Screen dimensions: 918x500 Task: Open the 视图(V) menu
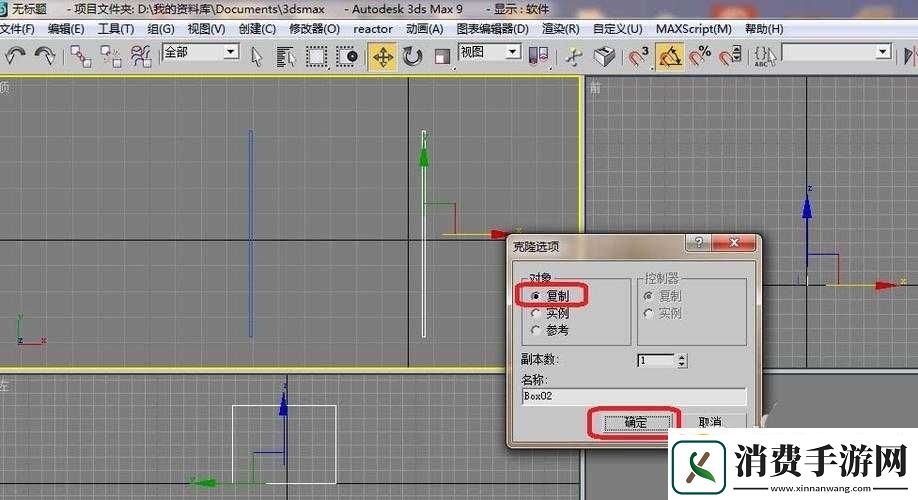click(x=206, y=29)
